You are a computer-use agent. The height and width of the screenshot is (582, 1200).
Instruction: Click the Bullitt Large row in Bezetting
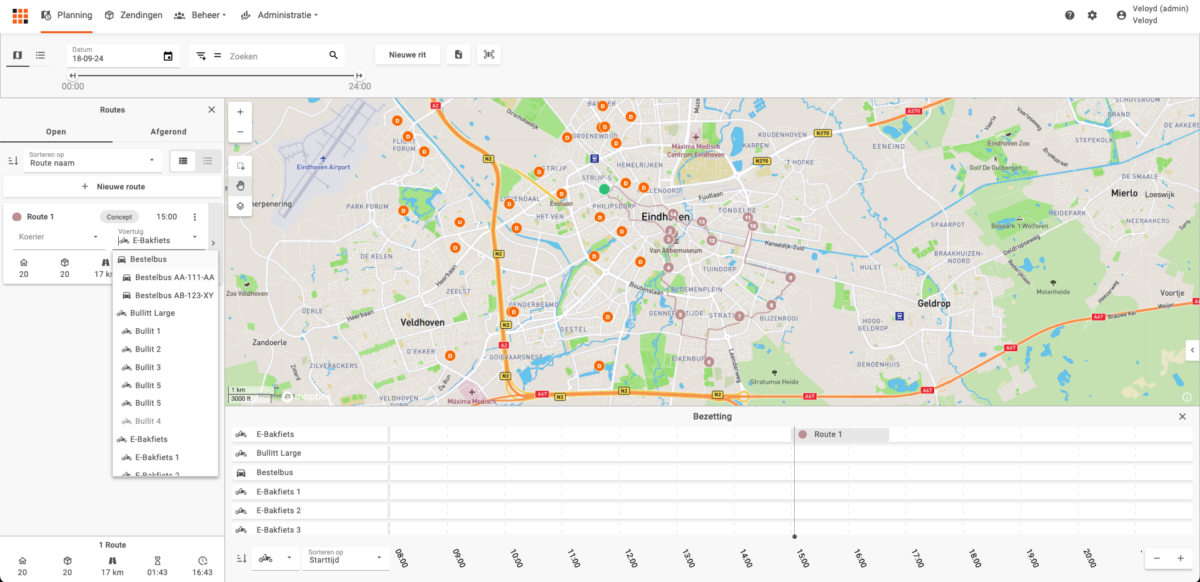(711, 453)
